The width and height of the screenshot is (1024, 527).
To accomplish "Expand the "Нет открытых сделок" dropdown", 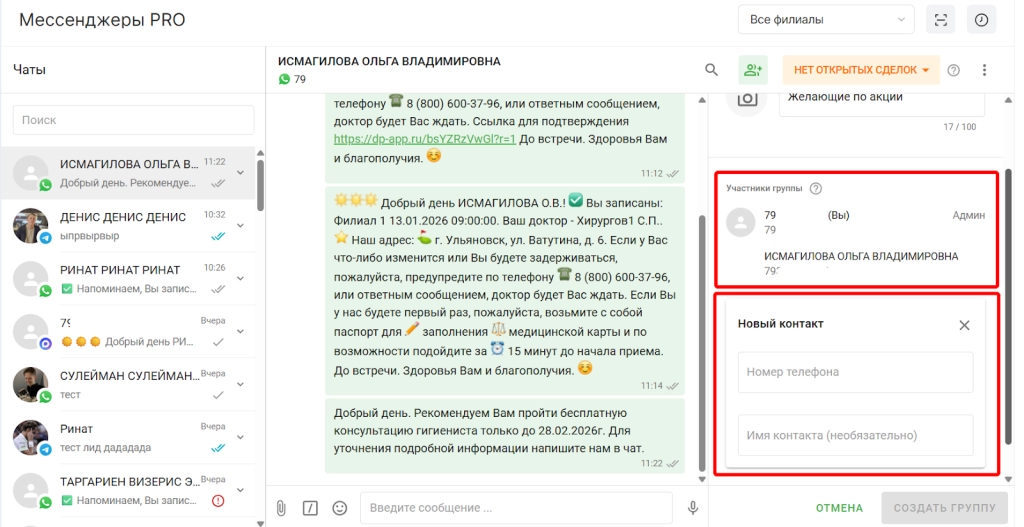I will (x=861, y=70).
